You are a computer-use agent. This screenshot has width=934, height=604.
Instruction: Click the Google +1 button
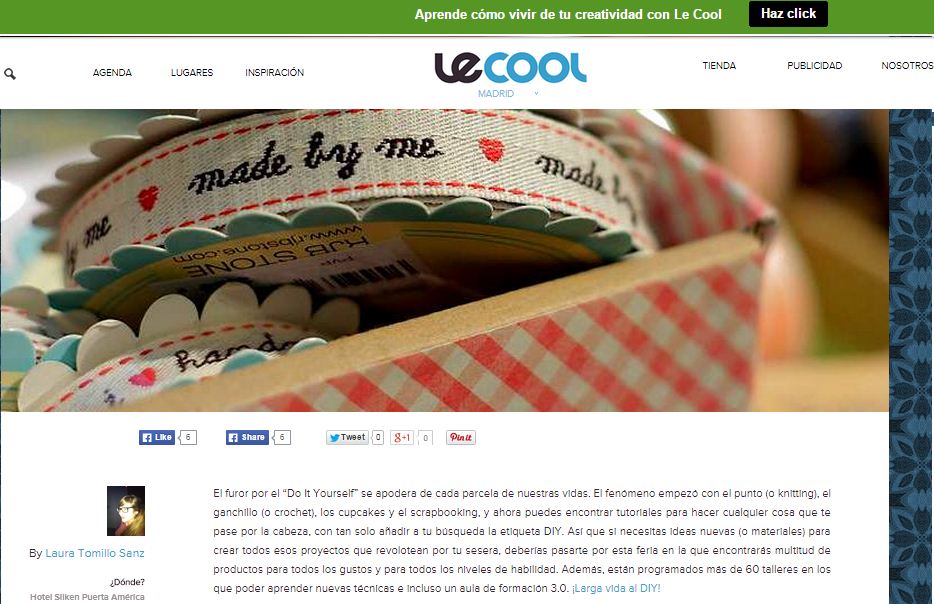(402, 437)
